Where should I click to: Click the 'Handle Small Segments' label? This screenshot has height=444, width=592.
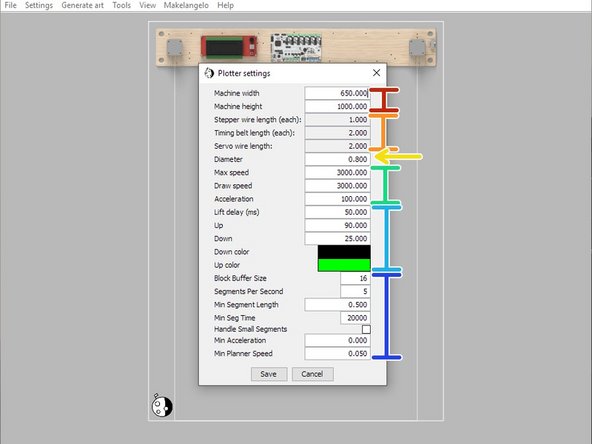pos(250,329)
